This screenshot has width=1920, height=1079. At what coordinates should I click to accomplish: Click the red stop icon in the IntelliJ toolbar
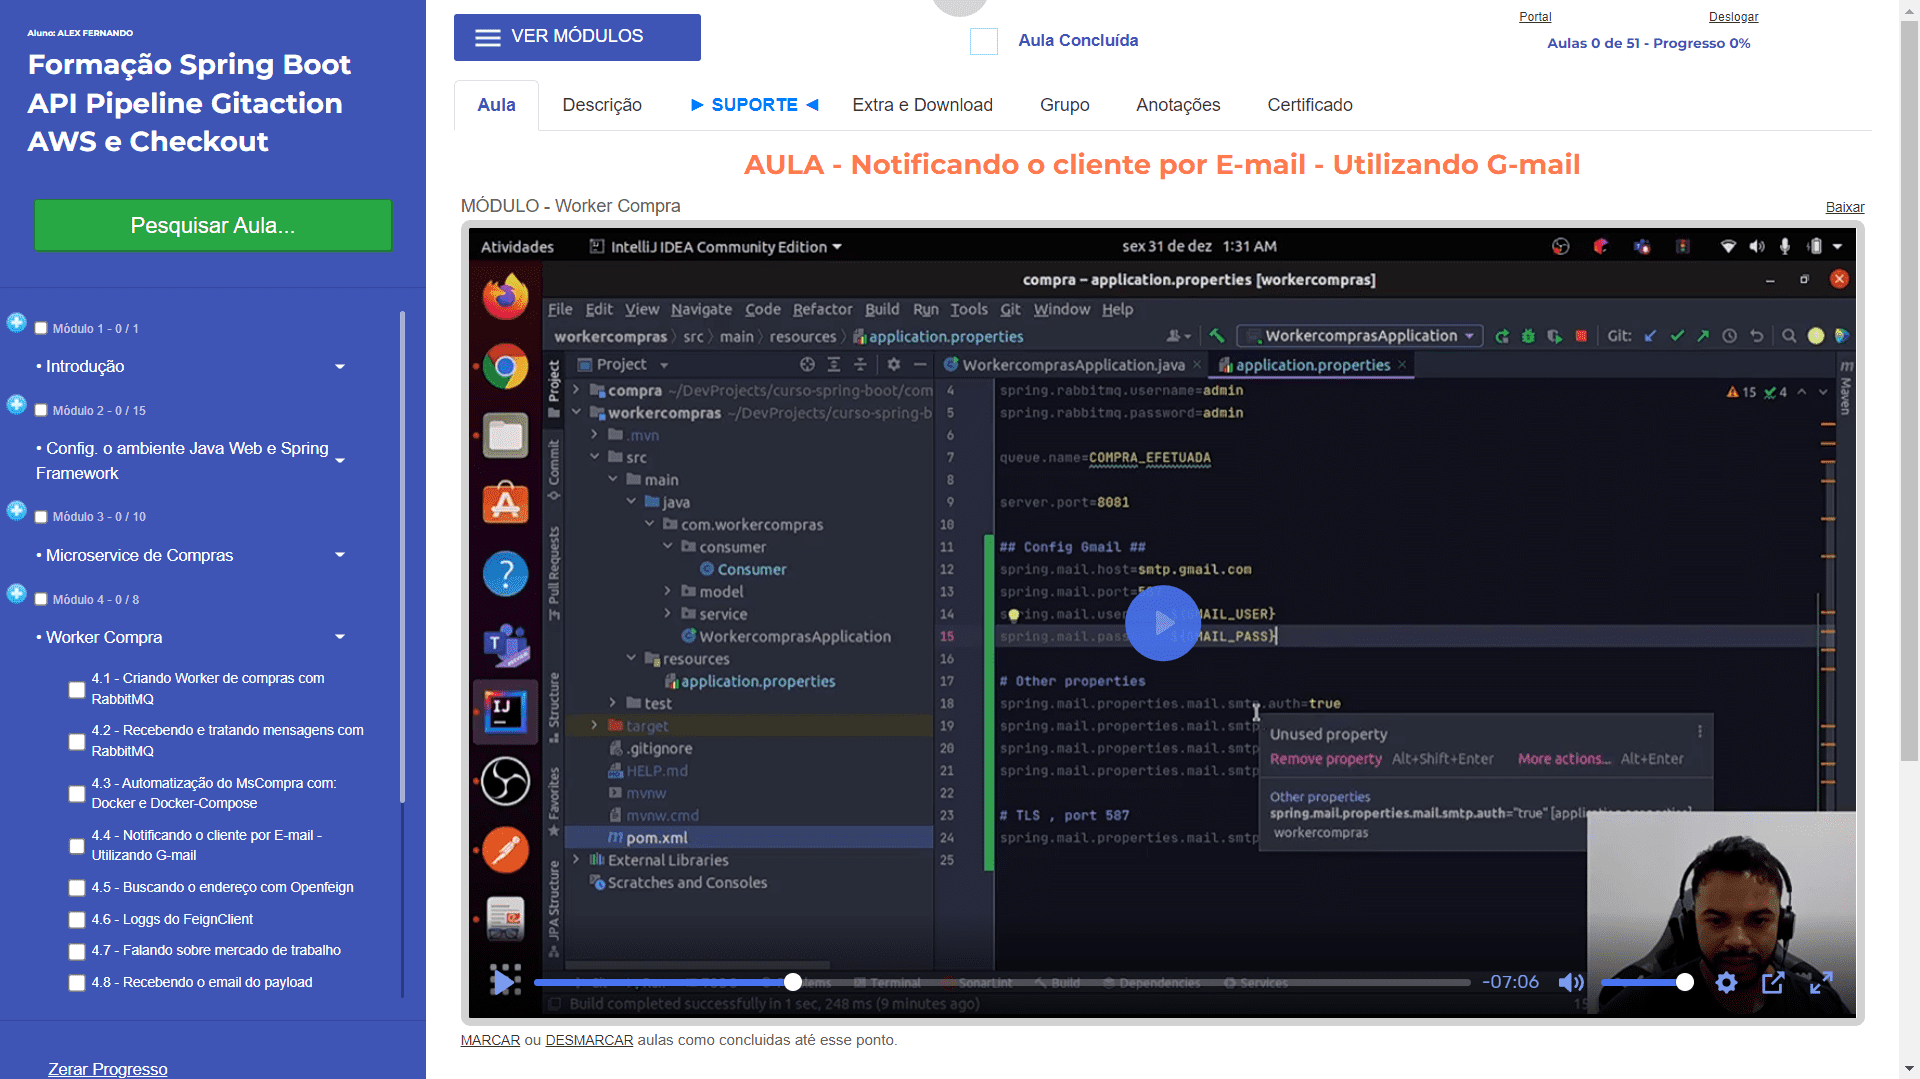(1581, 336)
